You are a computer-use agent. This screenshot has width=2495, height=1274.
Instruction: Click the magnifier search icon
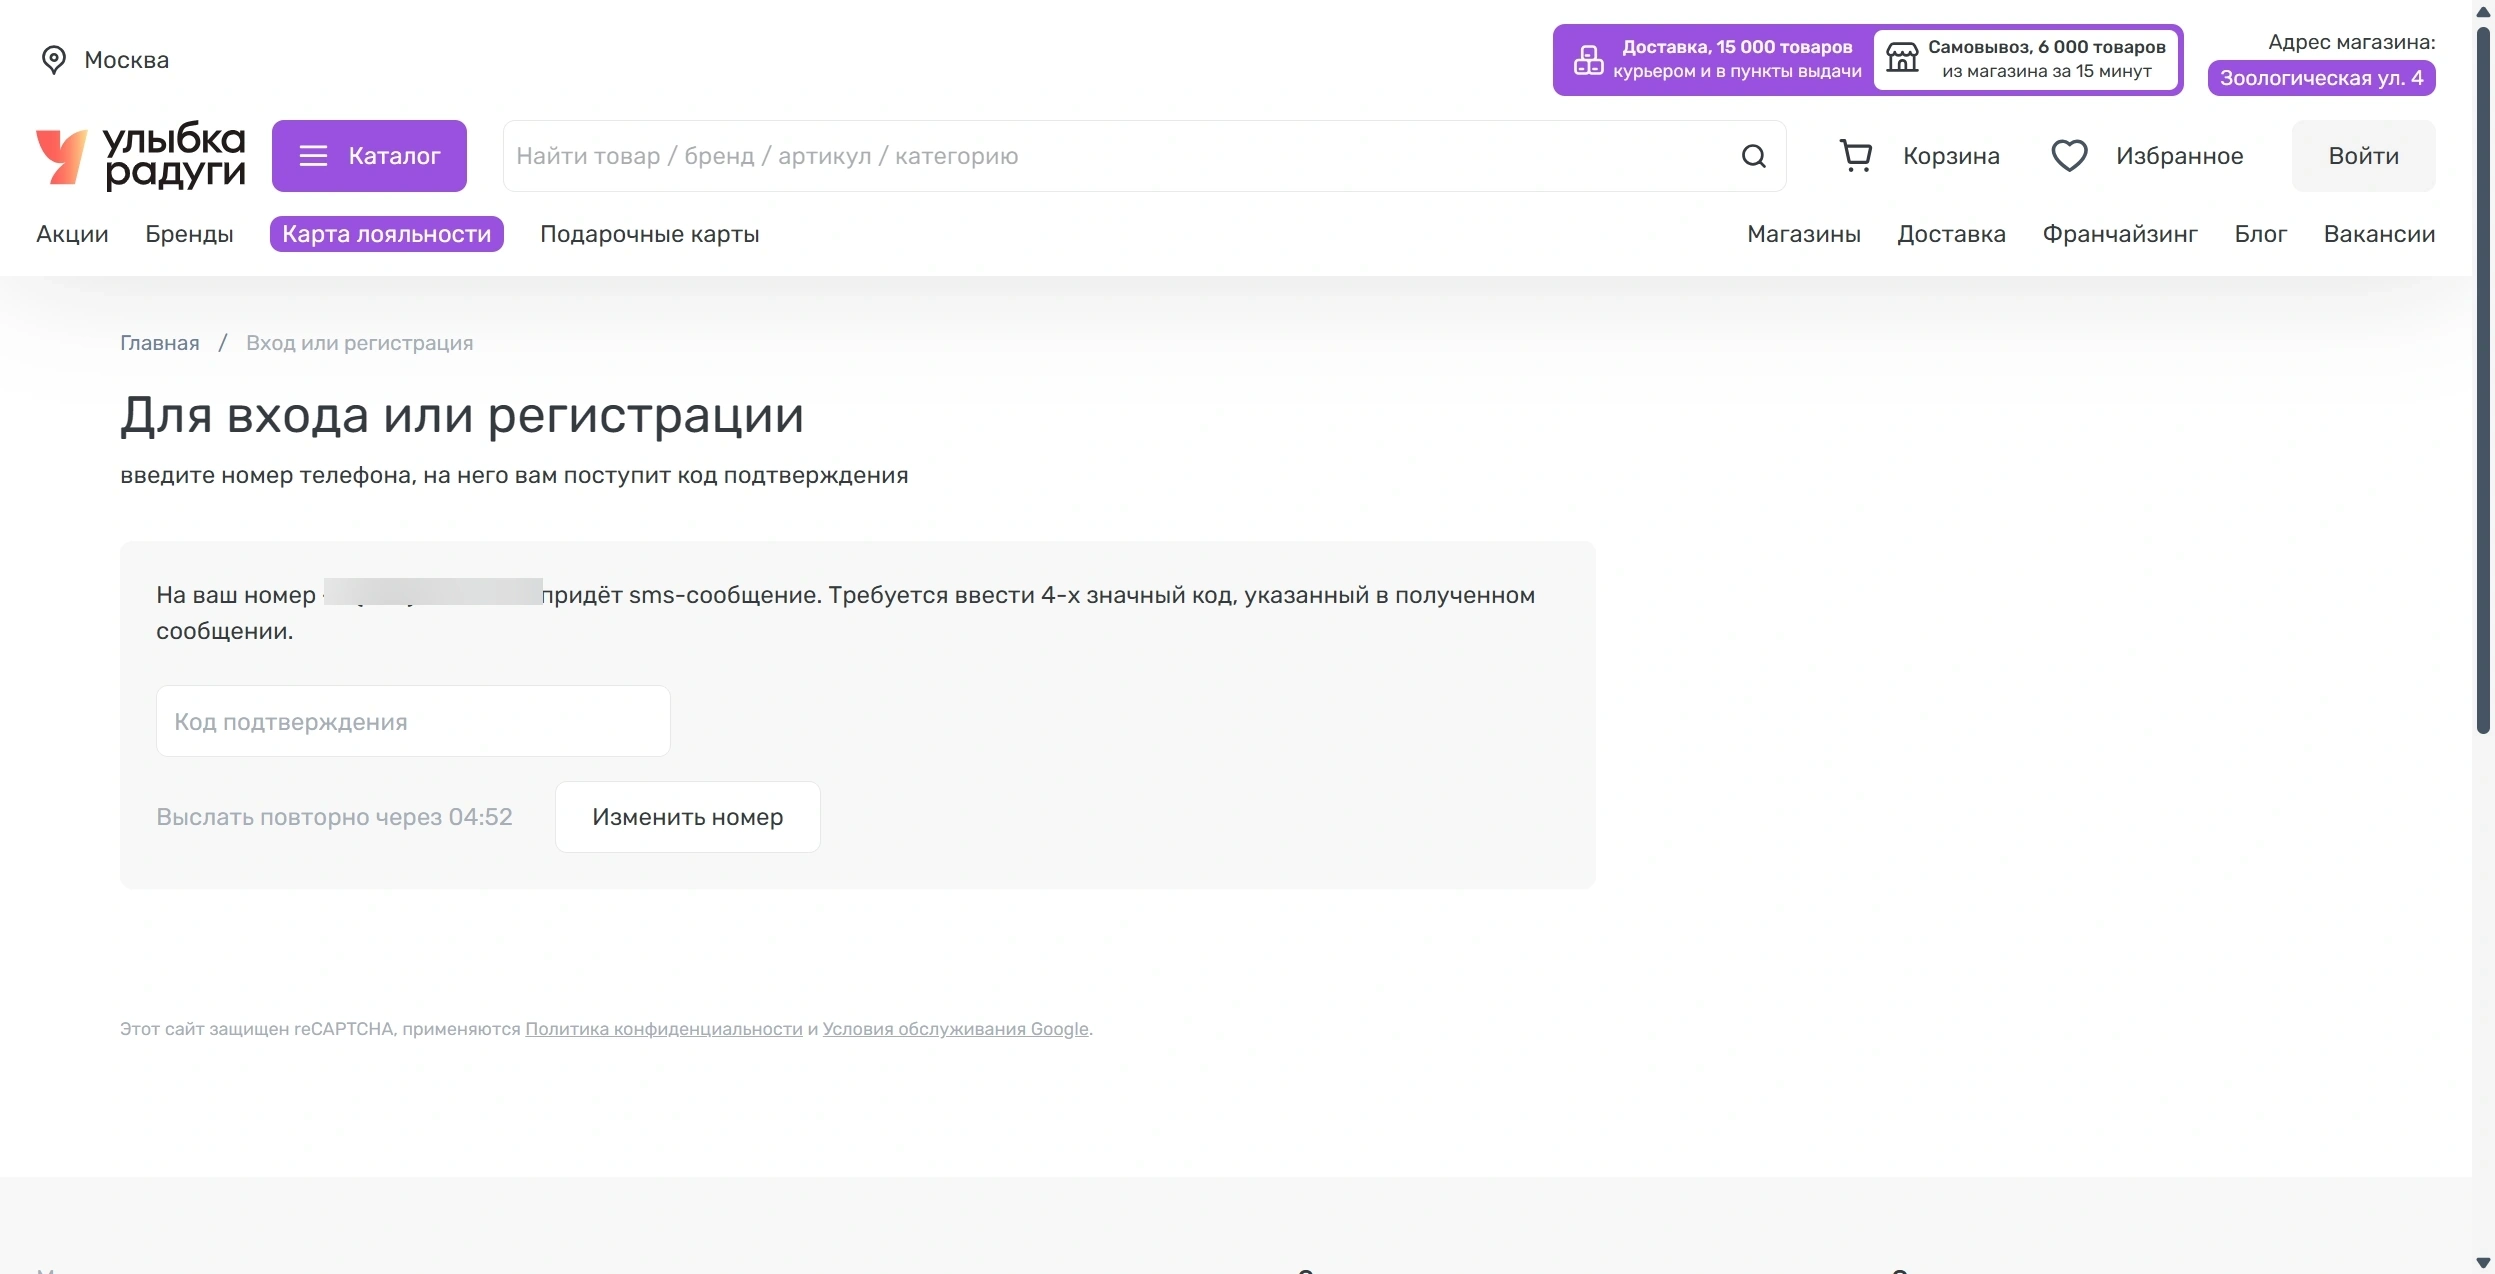(x=1754, y=156)
